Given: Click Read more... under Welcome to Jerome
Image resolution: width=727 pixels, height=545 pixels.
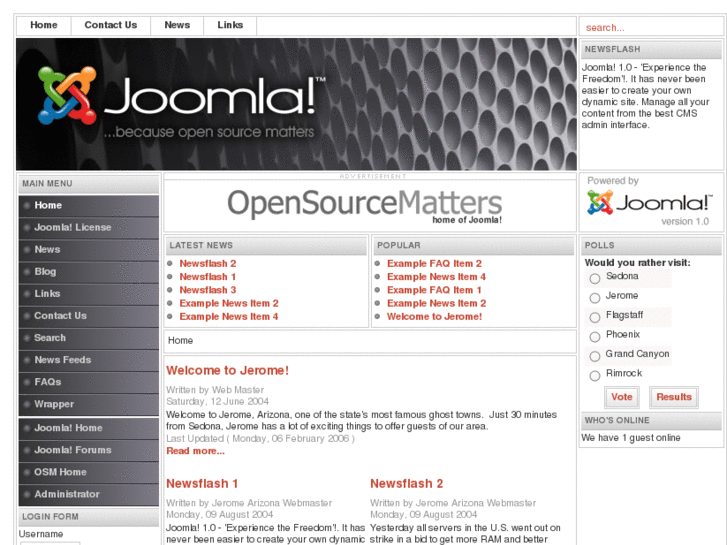Looking at the screenshot, I should tap(195, 451).
